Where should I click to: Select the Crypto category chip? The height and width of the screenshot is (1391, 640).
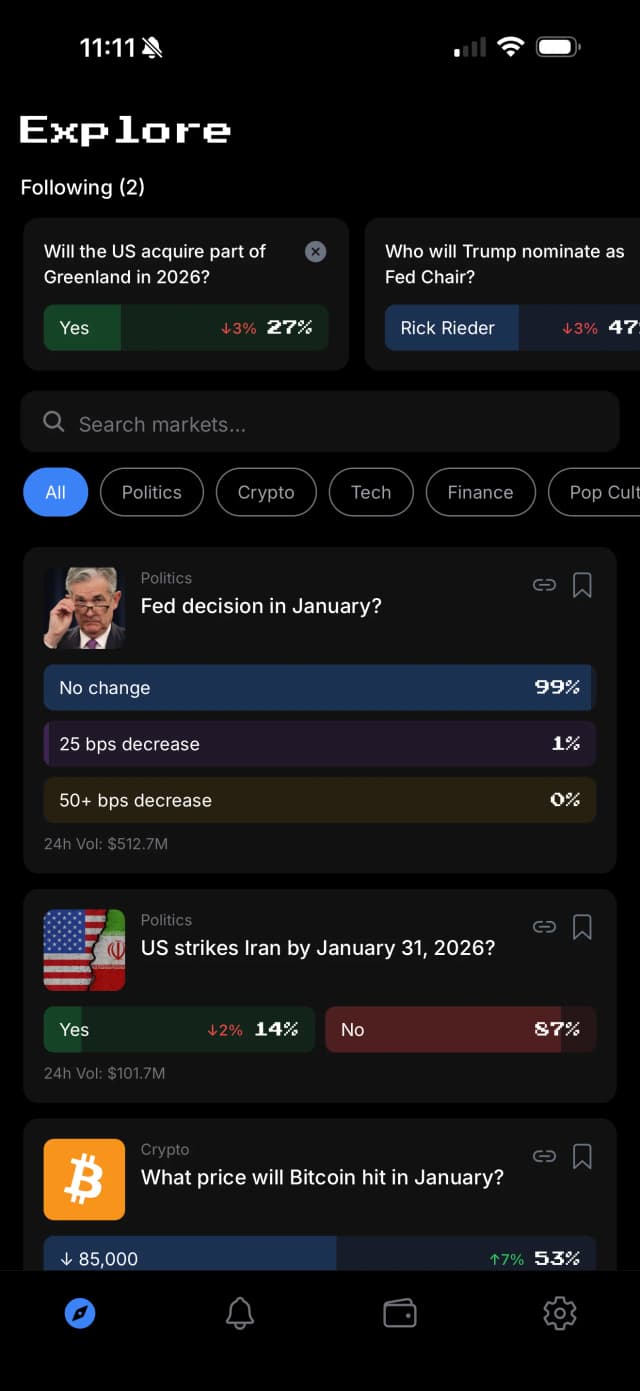pos(266,492)
